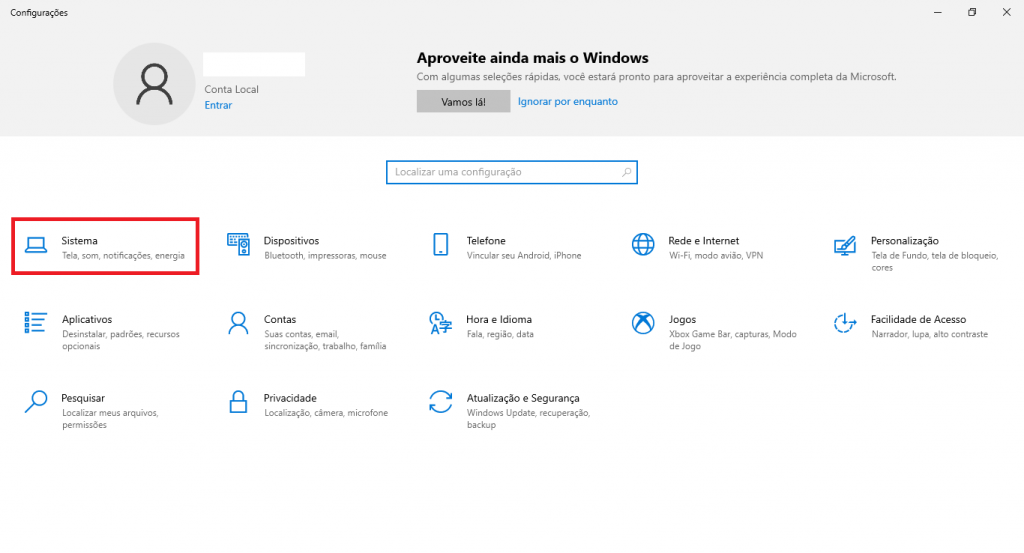The width and height of the screenshot is (1024, 553).
Task: Click 'Narrador, lupa, alto contraste' description
Action: click(x=929, y=334)
